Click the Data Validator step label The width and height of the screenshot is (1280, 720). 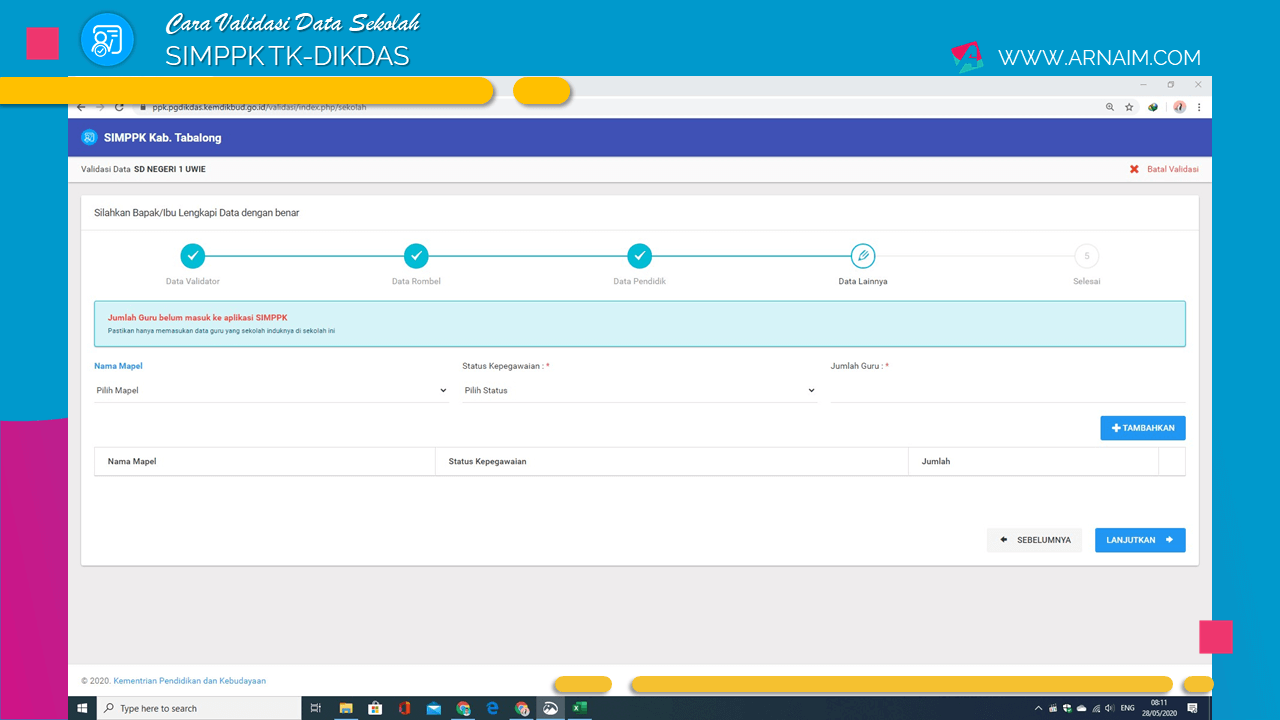click(193, 282)
